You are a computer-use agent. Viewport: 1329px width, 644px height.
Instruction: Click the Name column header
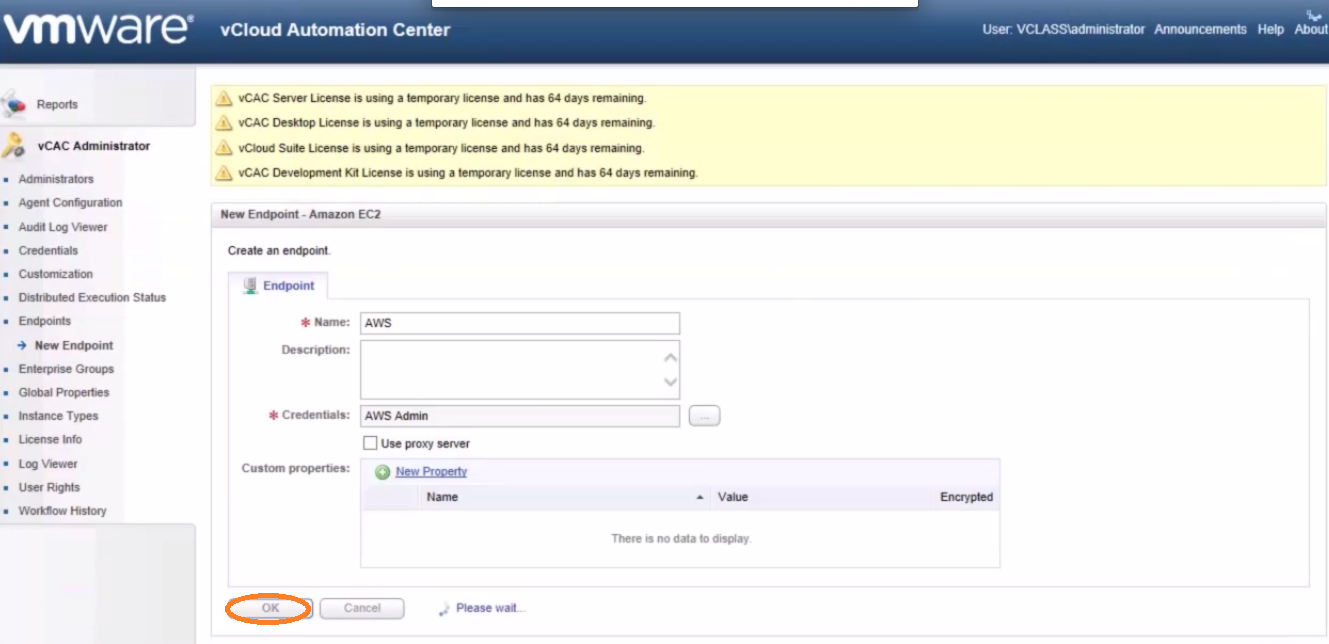[x=442, y=497]
